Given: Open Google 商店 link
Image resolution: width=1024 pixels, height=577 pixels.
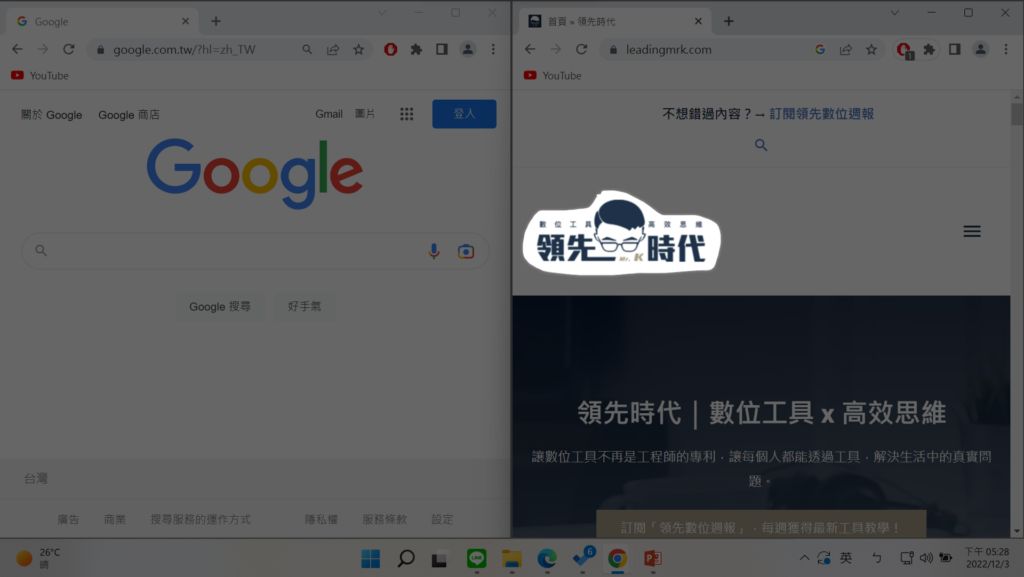Looking at the screenshot, I should point(129,115).
